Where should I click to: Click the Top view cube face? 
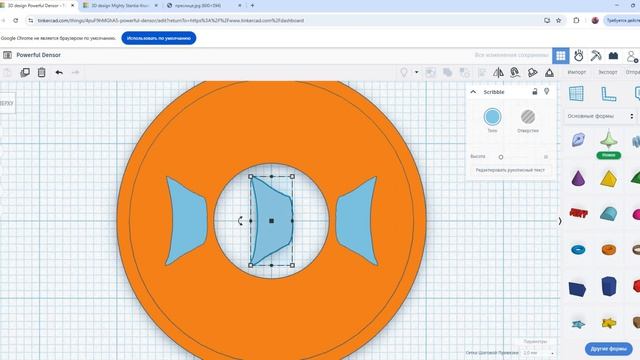click(7, 103)
